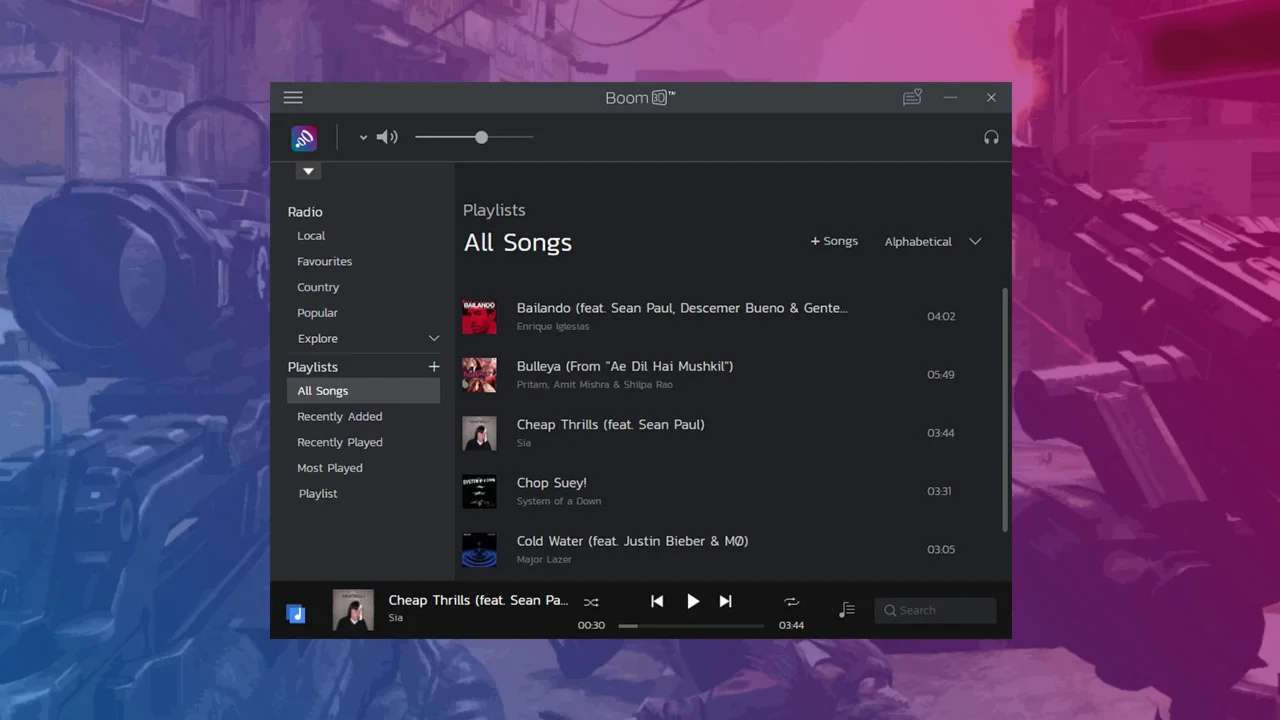1280x720 pixels.
Task: Click the "03:31" duration of Chop Suey!
Action: coord(939,492)
